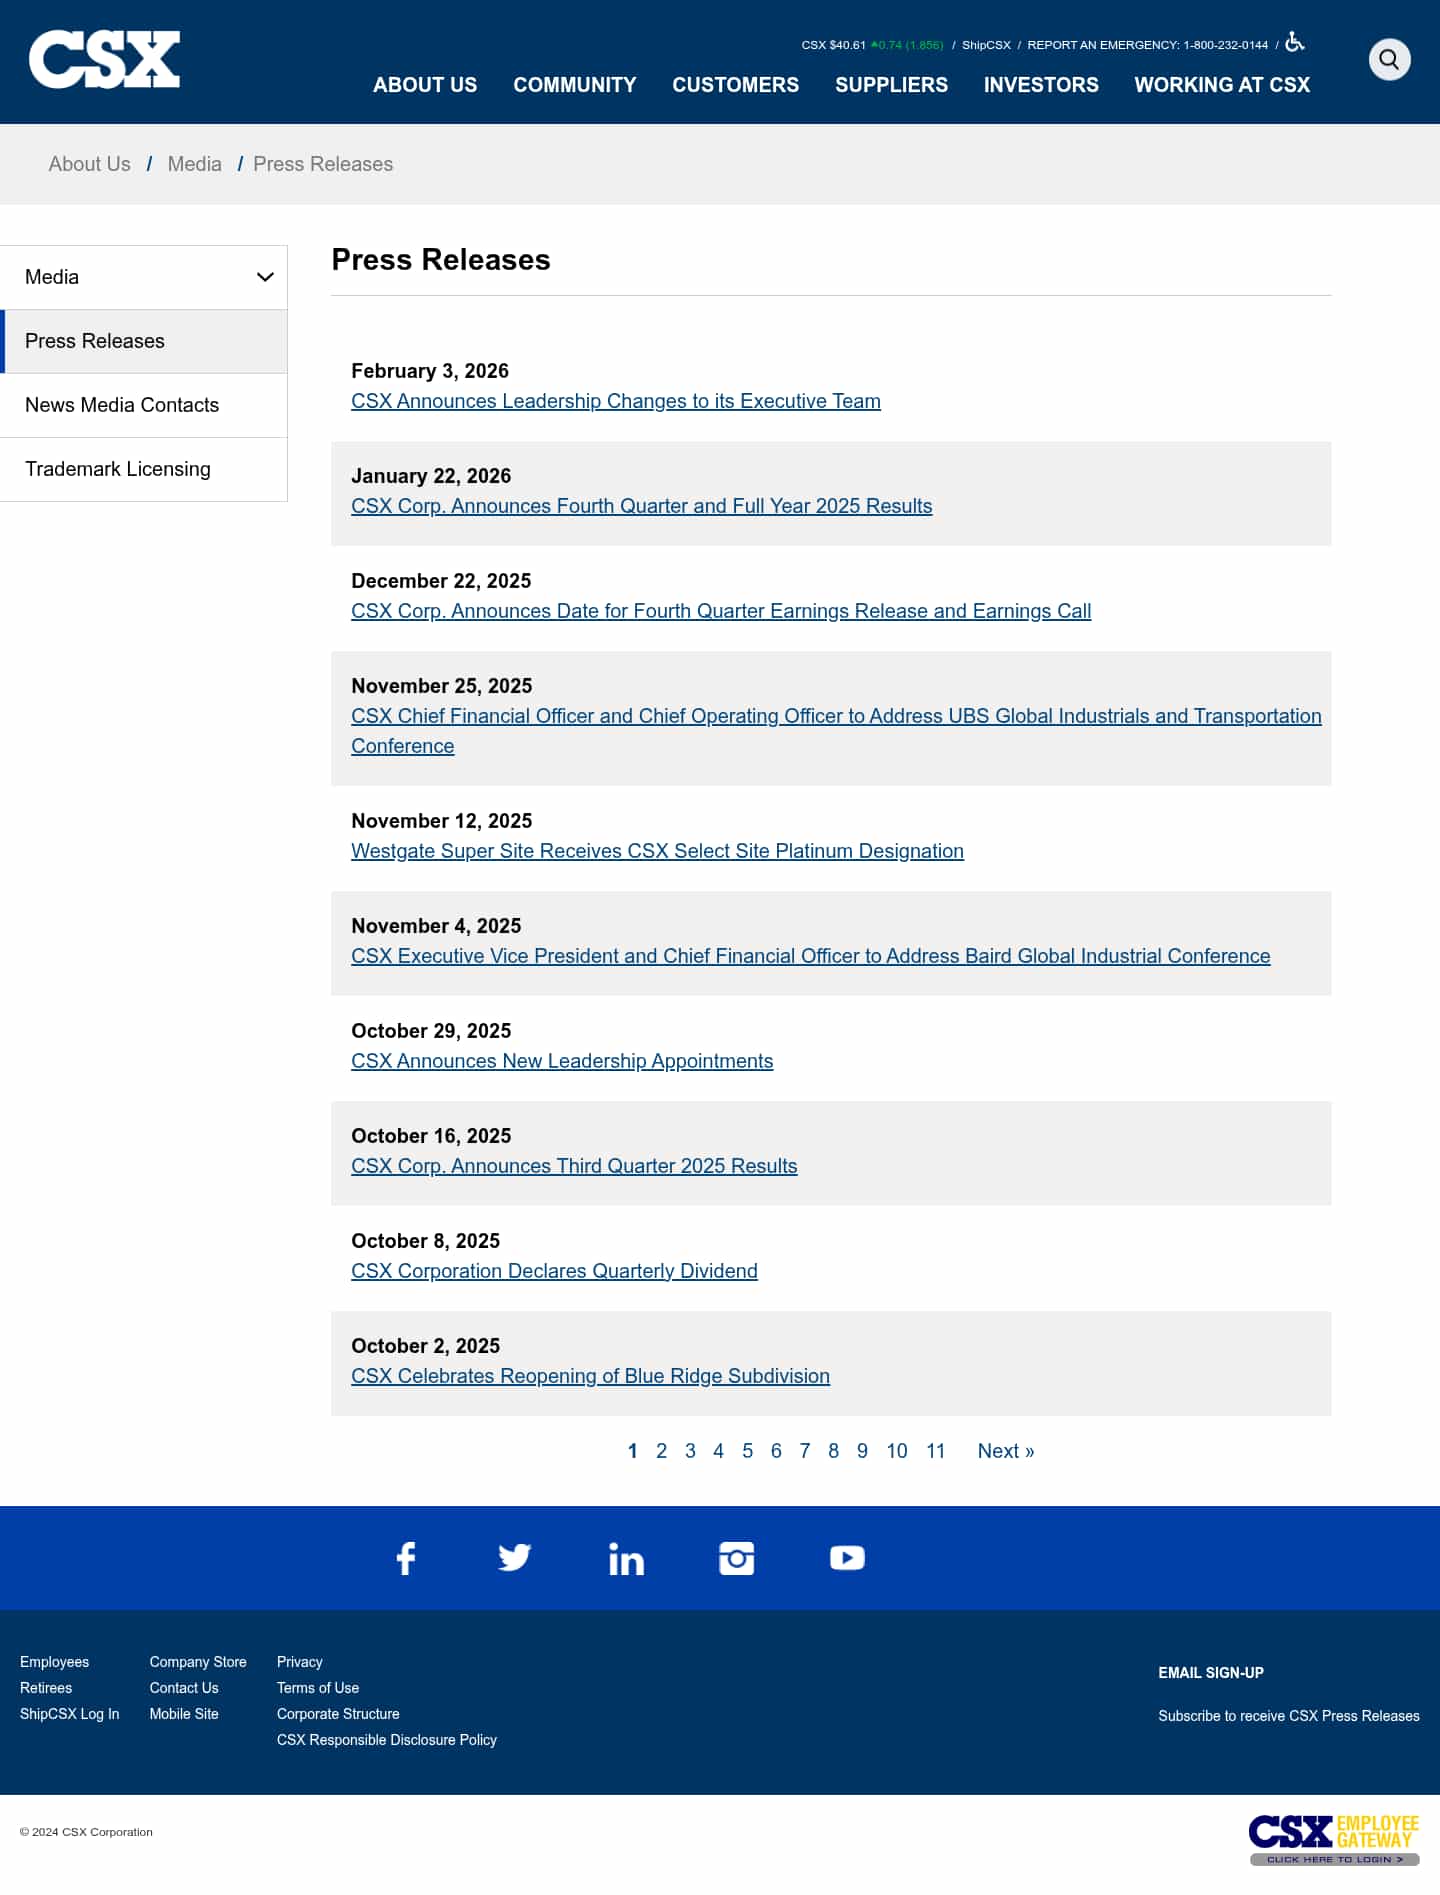Click the accessibility wheelchair icon

[x=1294, y=42]
